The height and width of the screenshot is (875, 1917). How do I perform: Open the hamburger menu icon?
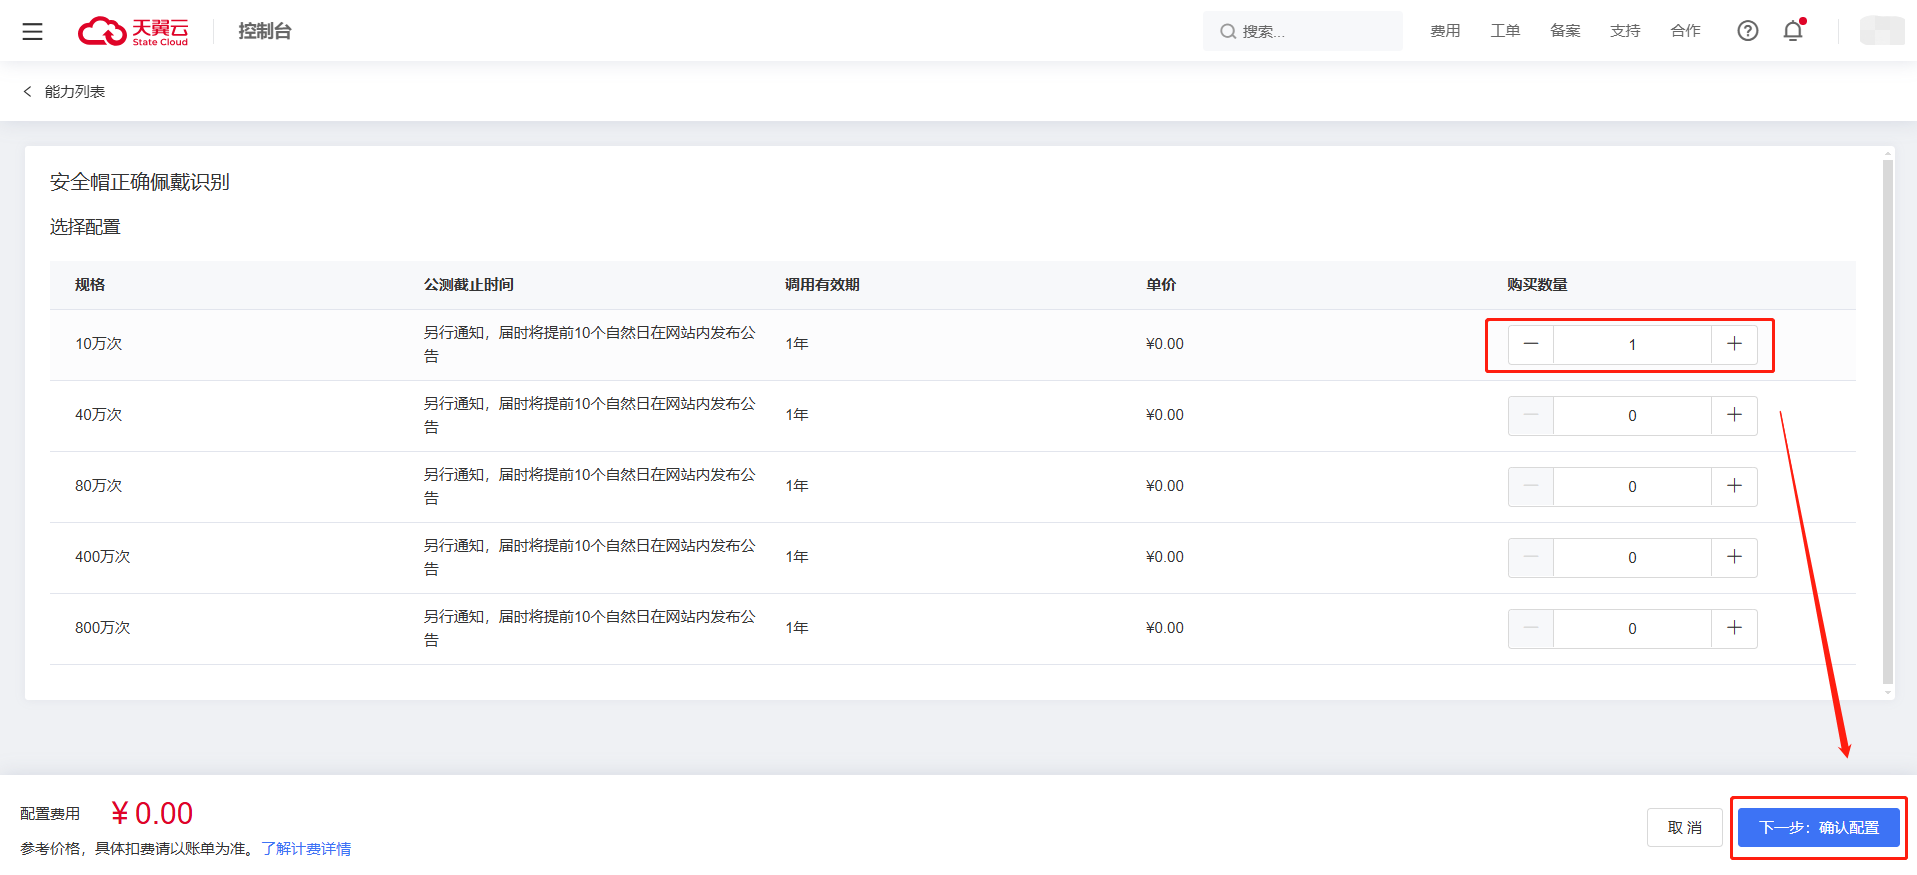pos(32,31)
